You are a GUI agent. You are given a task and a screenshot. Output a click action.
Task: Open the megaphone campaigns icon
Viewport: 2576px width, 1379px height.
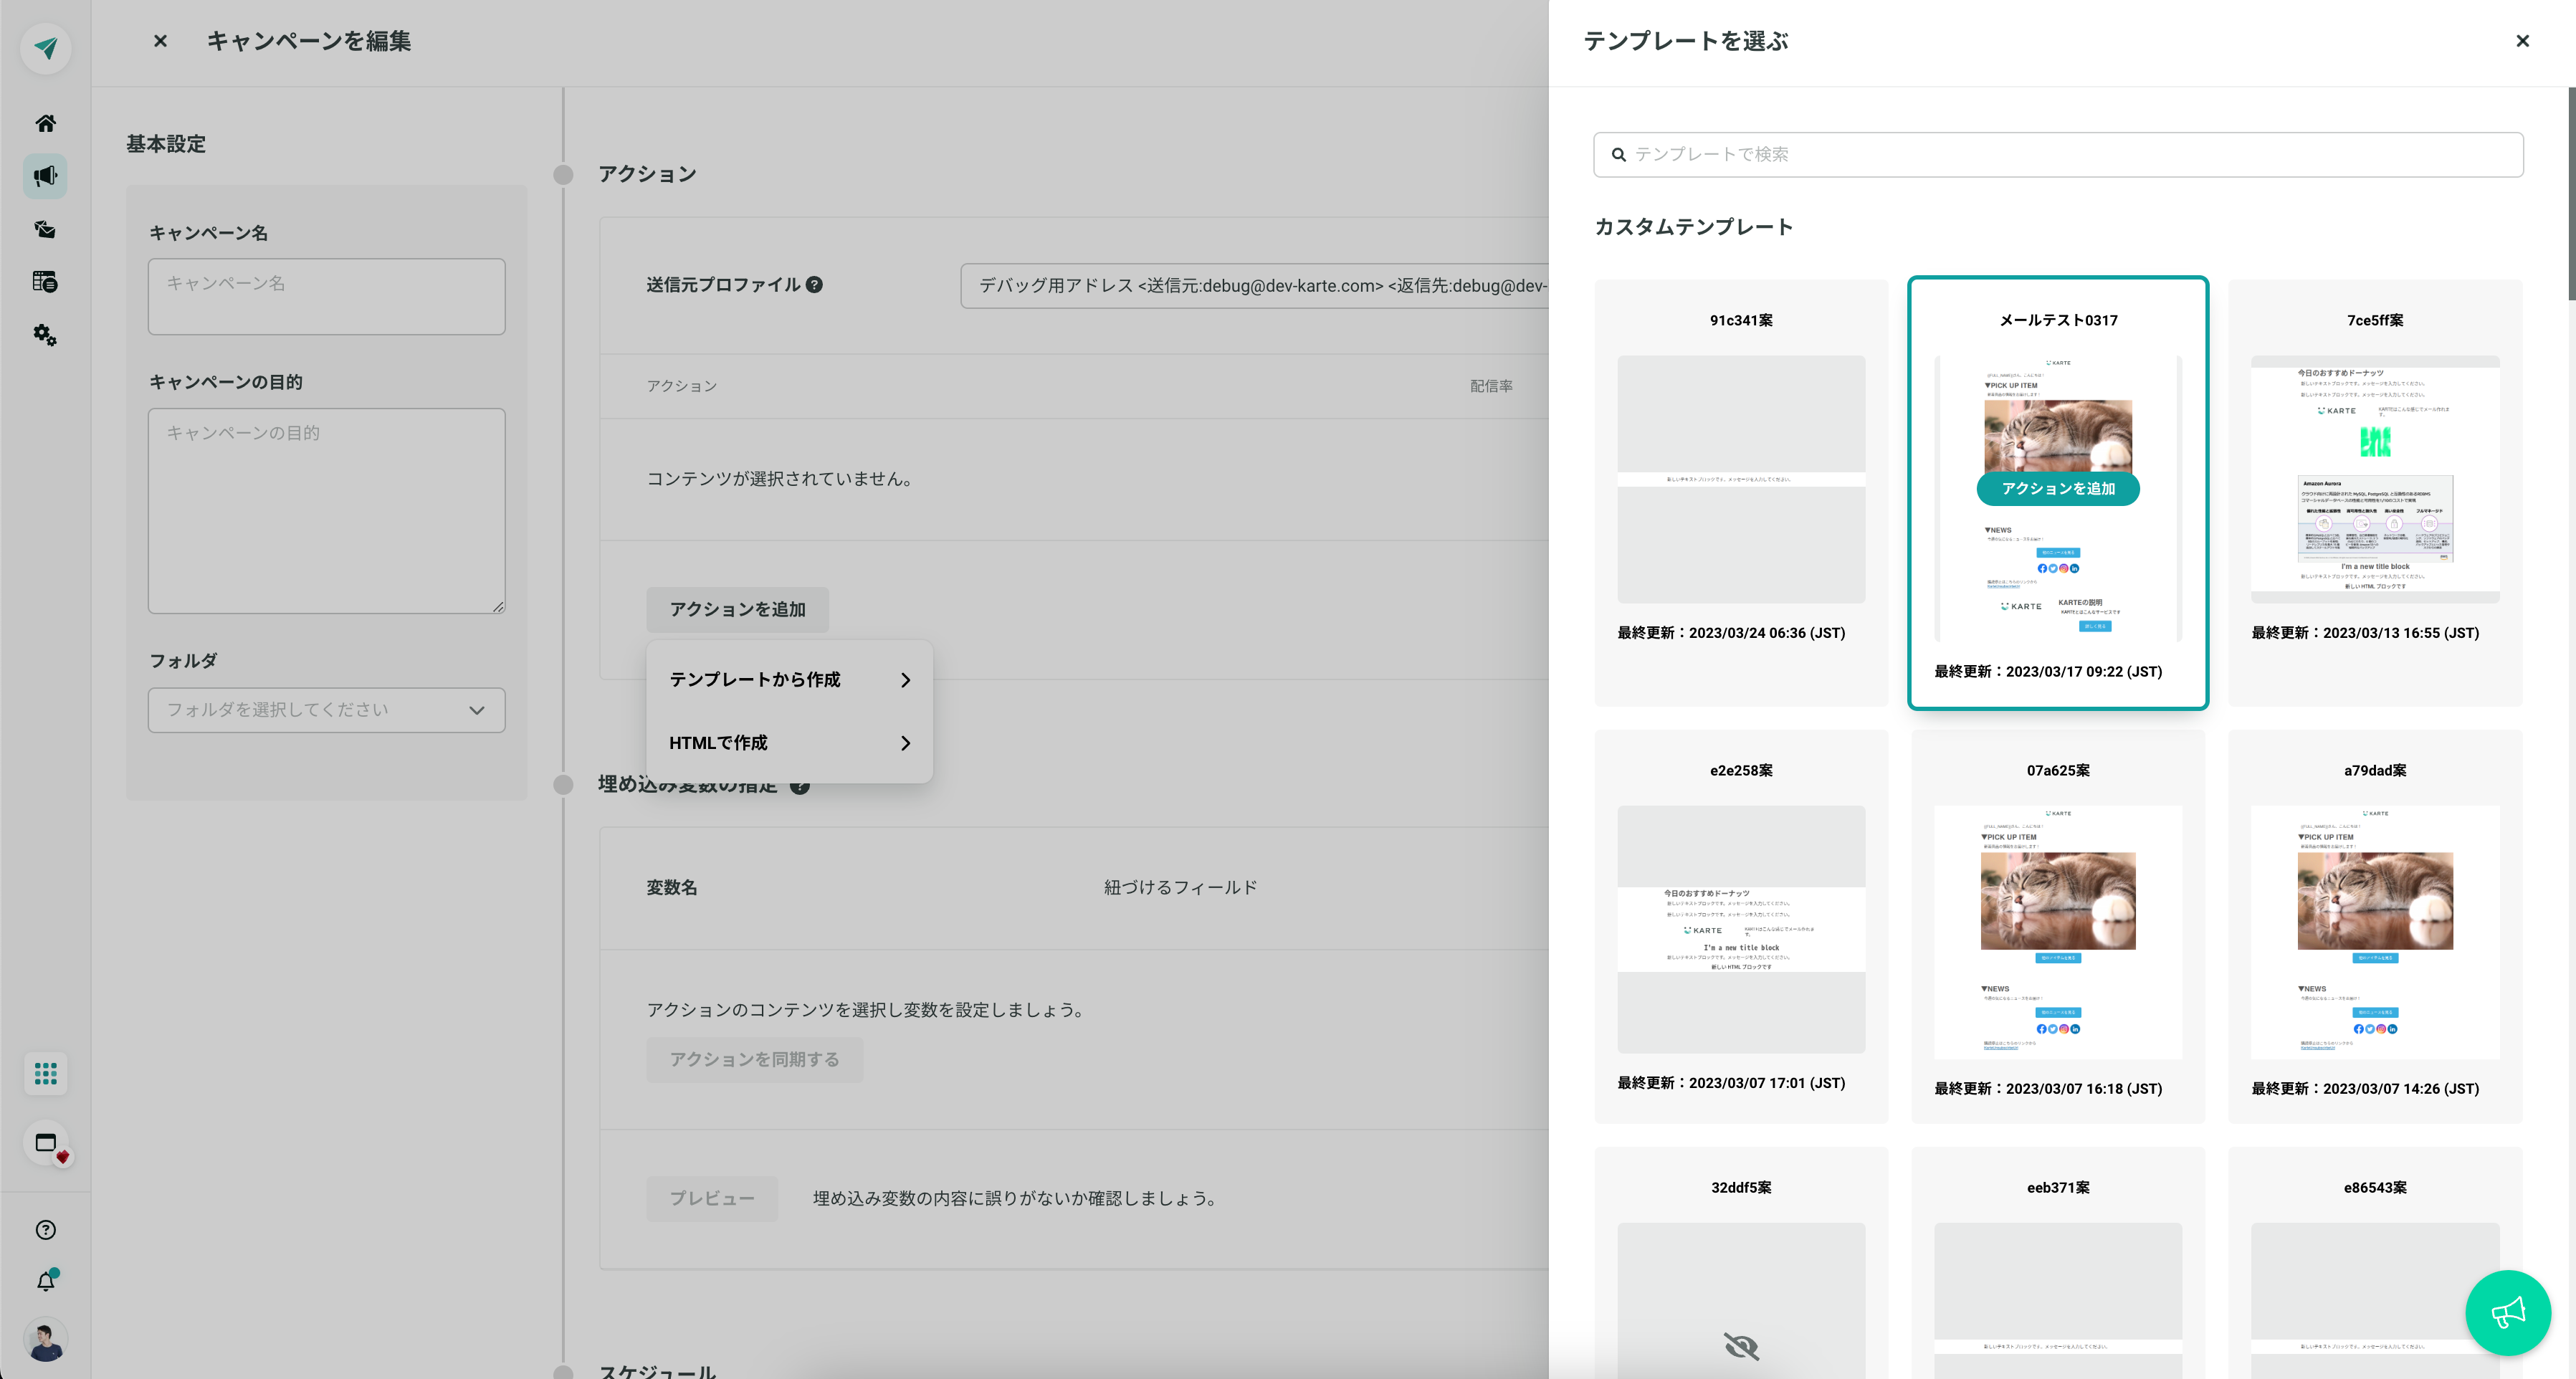point(46,176)
